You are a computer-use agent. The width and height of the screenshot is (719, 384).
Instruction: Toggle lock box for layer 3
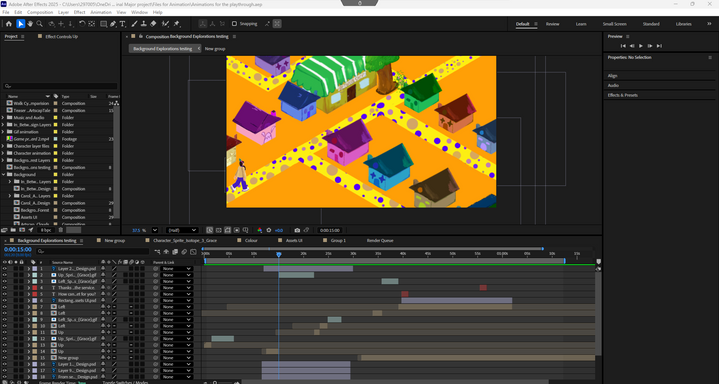(22, 281)
